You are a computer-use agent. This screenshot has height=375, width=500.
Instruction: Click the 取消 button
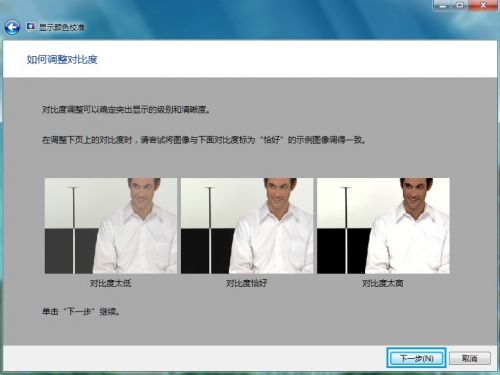(470, 358)
